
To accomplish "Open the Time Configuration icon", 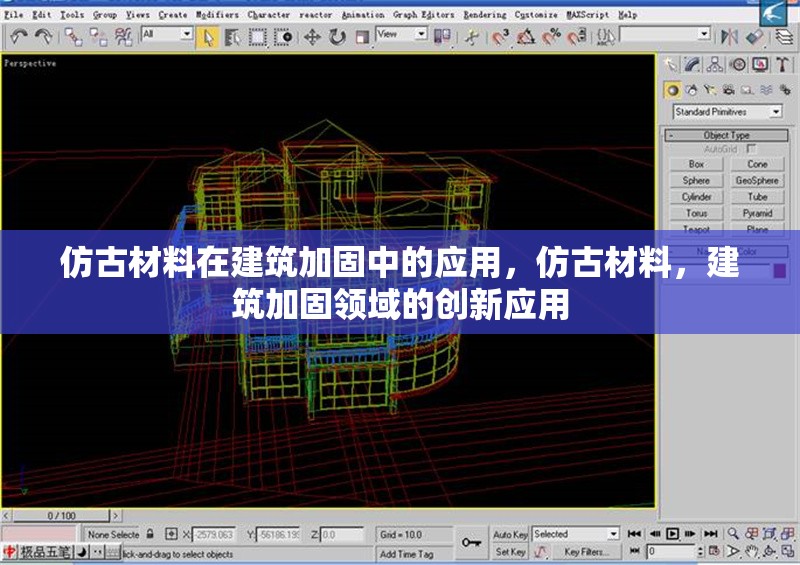I will pos(714,551).
